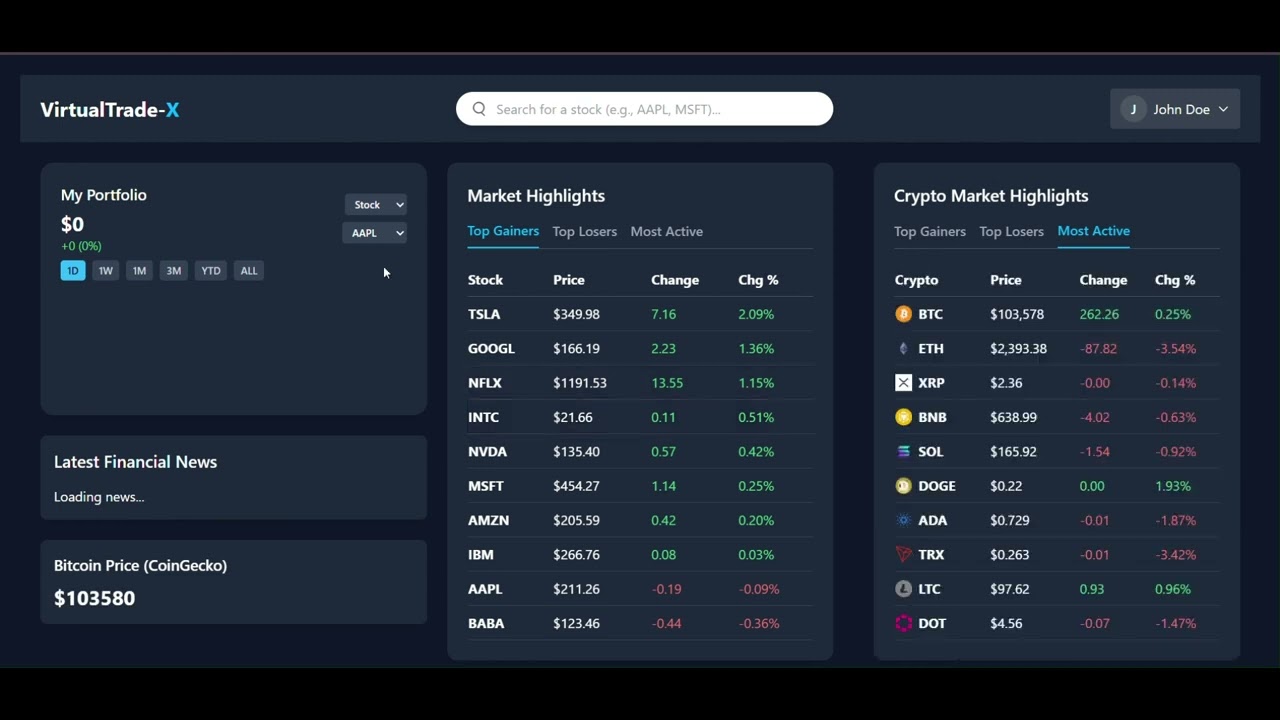Click the BNB coin icon

[x=904, y=417]
